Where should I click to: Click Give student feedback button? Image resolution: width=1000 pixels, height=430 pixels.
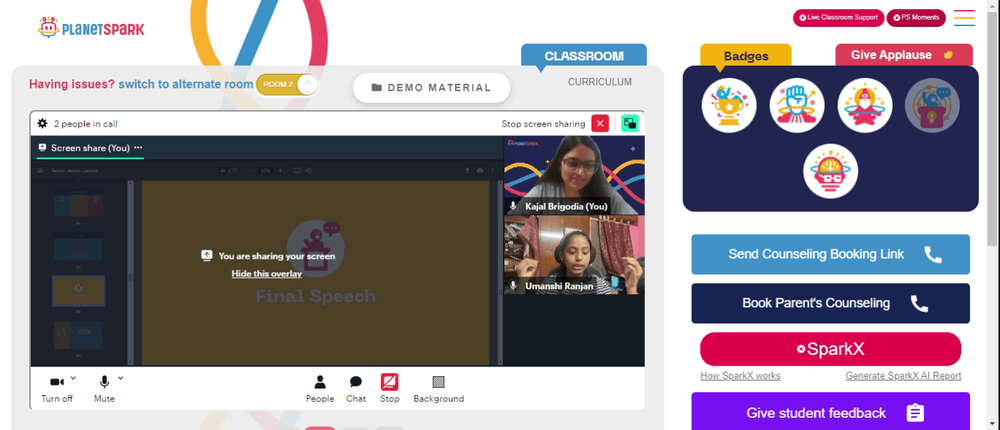pyautogui.click(x=830, y=413)
